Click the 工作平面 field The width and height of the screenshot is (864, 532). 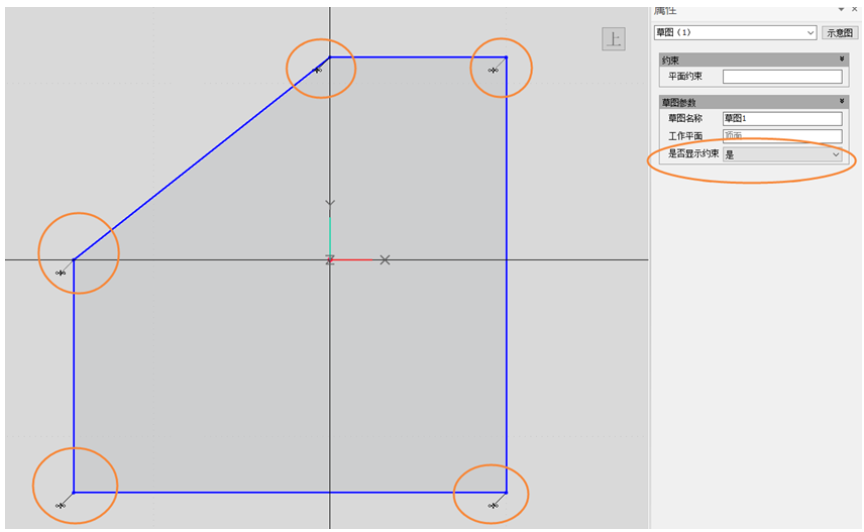pyautogui.click(x=782, y=136)
